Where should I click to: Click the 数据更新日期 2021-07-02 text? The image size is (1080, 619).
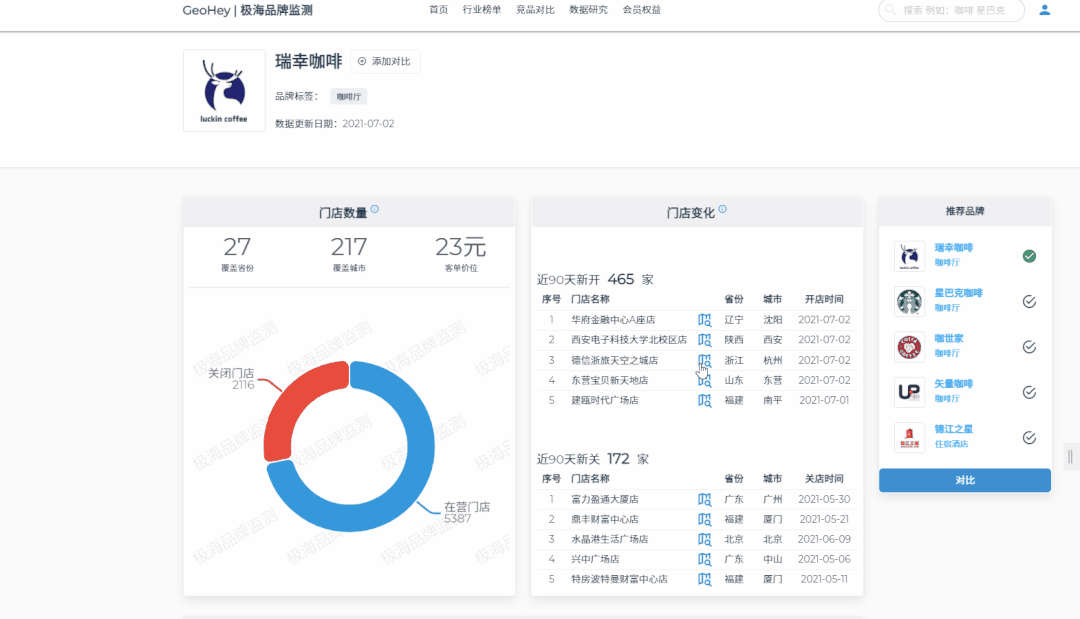[x=335, y=124]
